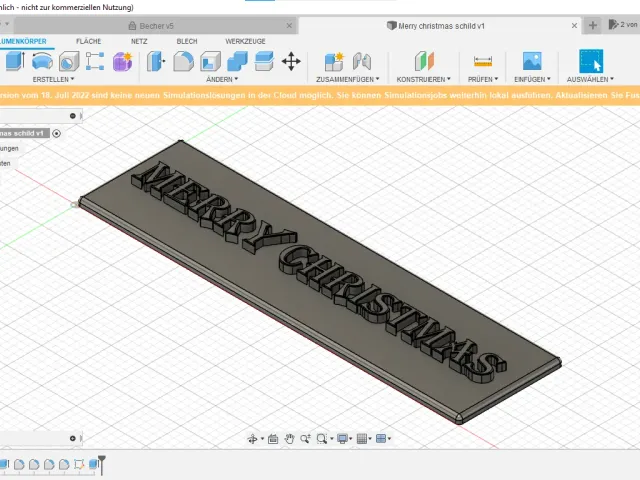This screenshot has height=480, width=640.
Task: Expand the Grid and Snaps dropdown arrow
Action: 370,439
